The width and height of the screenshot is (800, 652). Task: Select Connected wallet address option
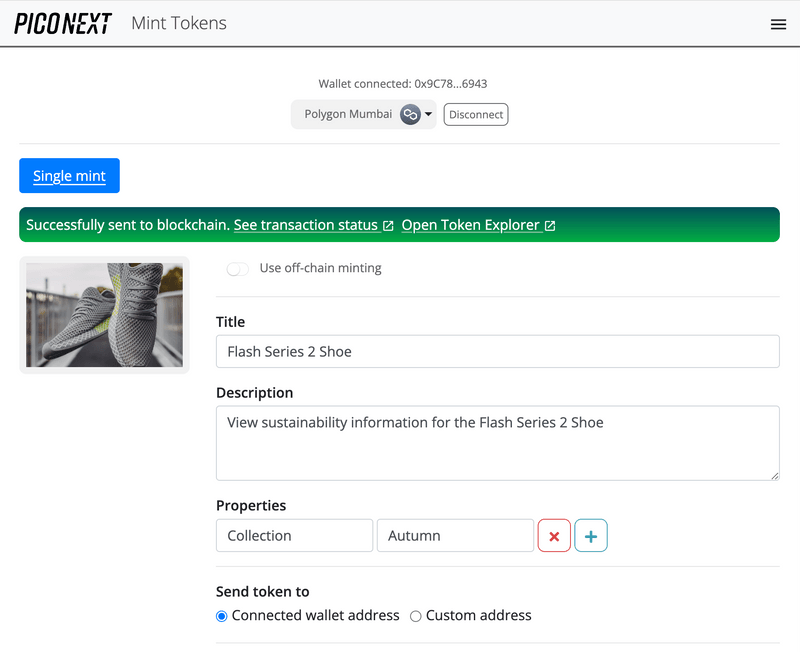pos(222,616)
